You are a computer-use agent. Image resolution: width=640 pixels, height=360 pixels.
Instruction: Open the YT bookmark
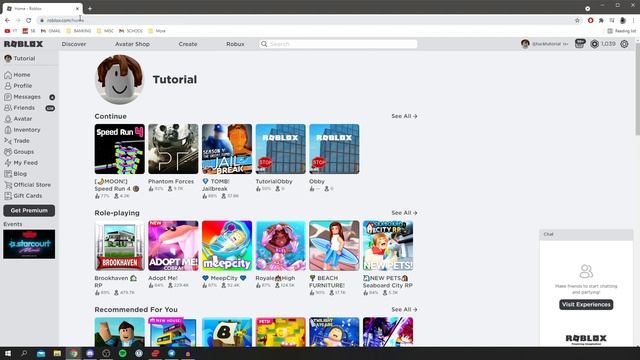point(11,31)
